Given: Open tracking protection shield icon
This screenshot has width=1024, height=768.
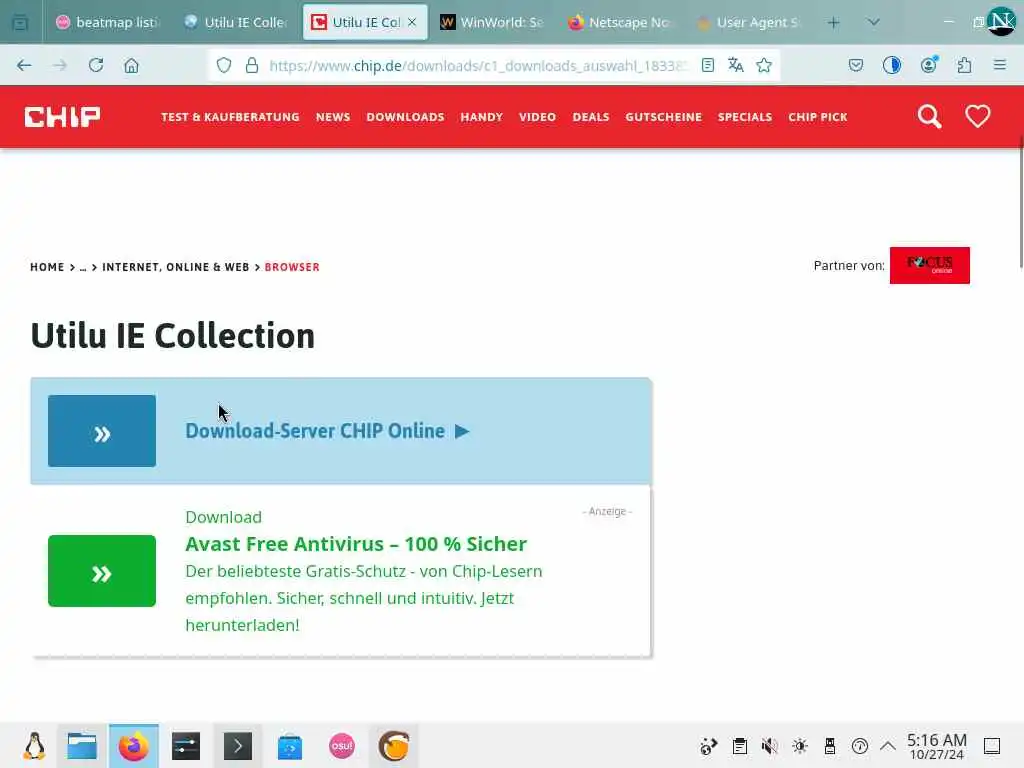Looking at the screenshot, I should pos(224,65).
